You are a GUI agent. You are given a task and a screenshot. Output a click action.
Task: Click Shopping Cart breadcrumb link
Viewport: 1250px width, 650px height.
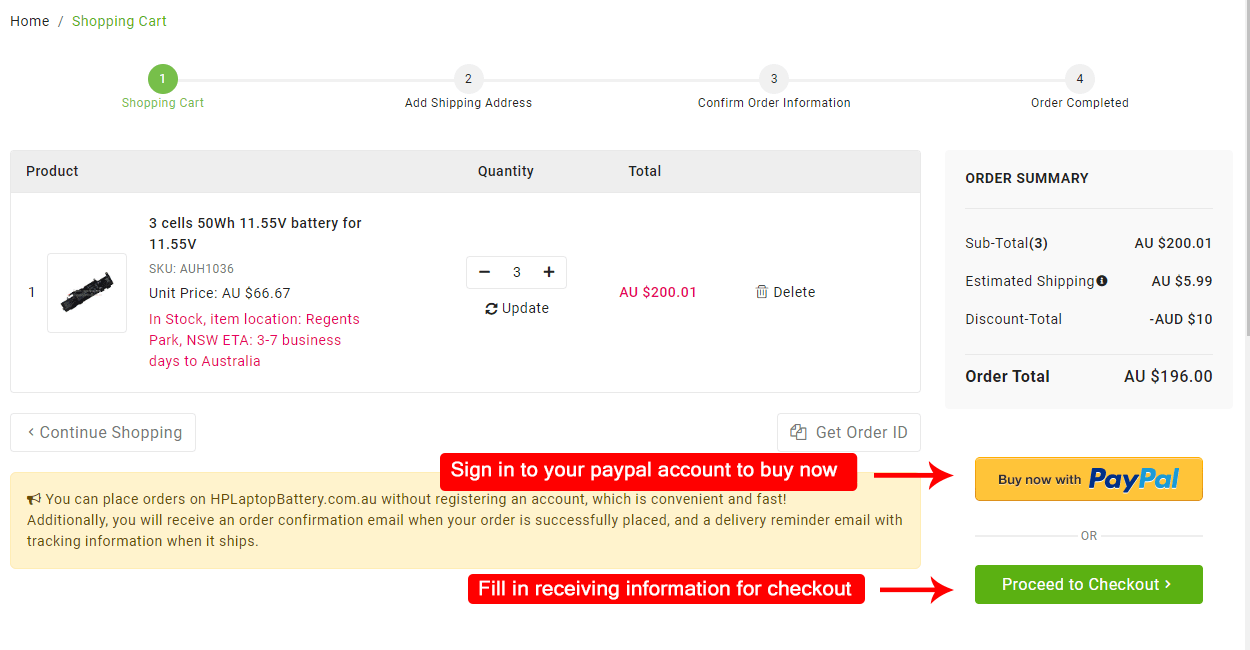coord(119,21)
